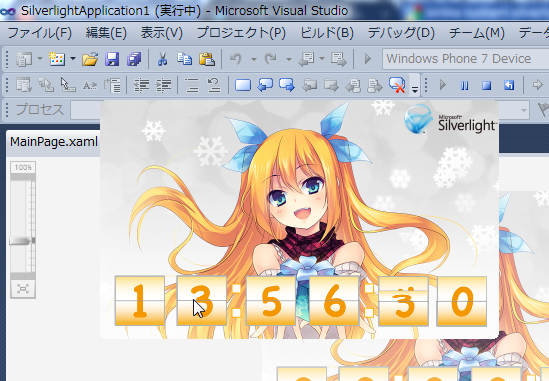
Task: Click the Display Quick Info icon
Action: point(68,85)
